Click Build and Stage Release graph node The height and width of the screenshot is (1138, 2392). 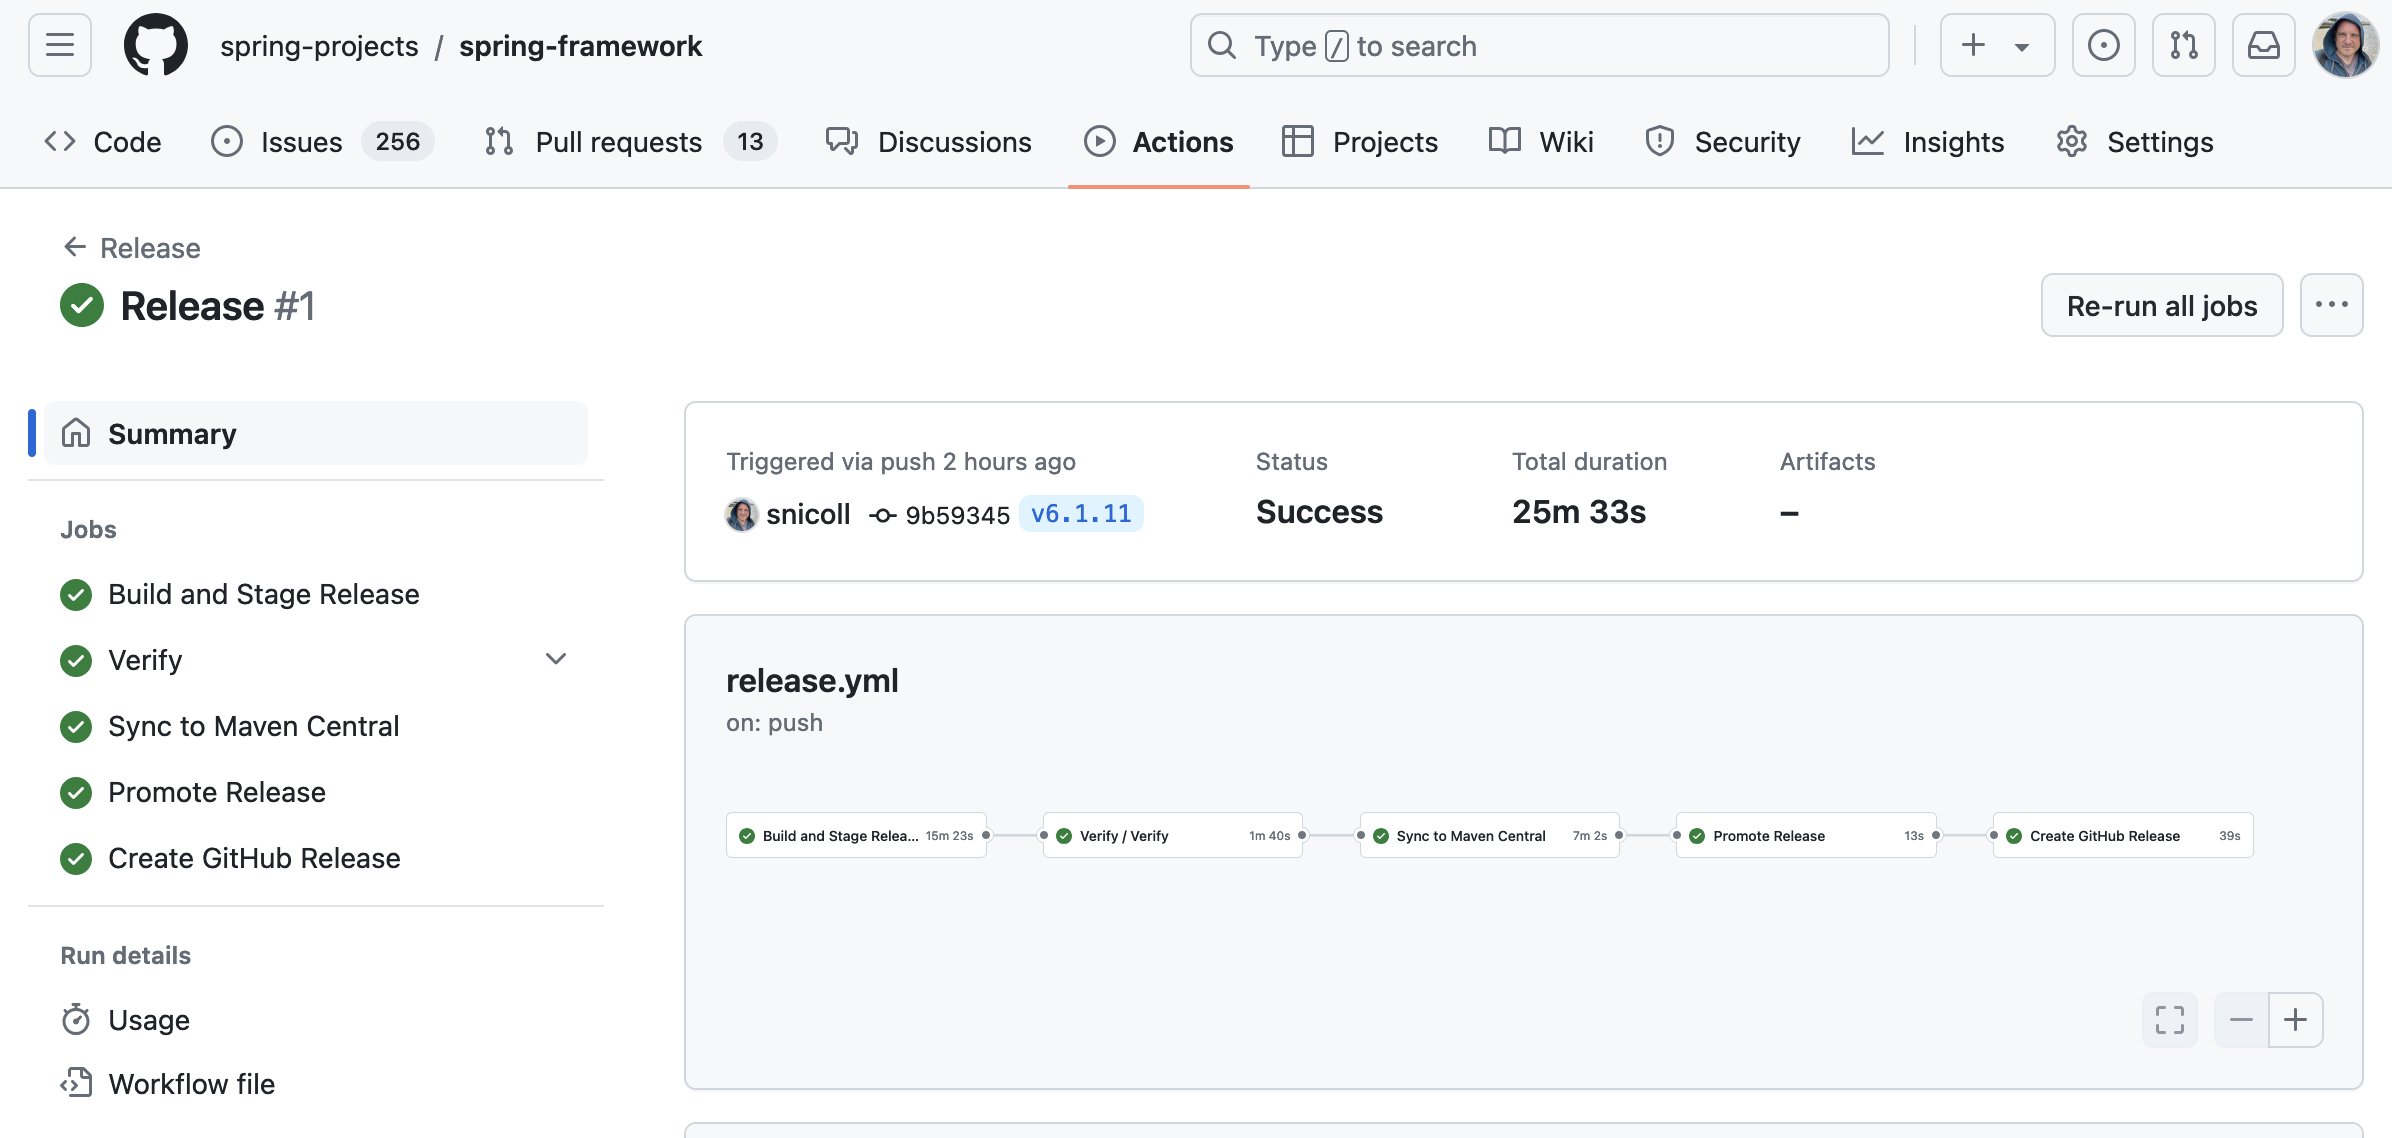(856, 835)
